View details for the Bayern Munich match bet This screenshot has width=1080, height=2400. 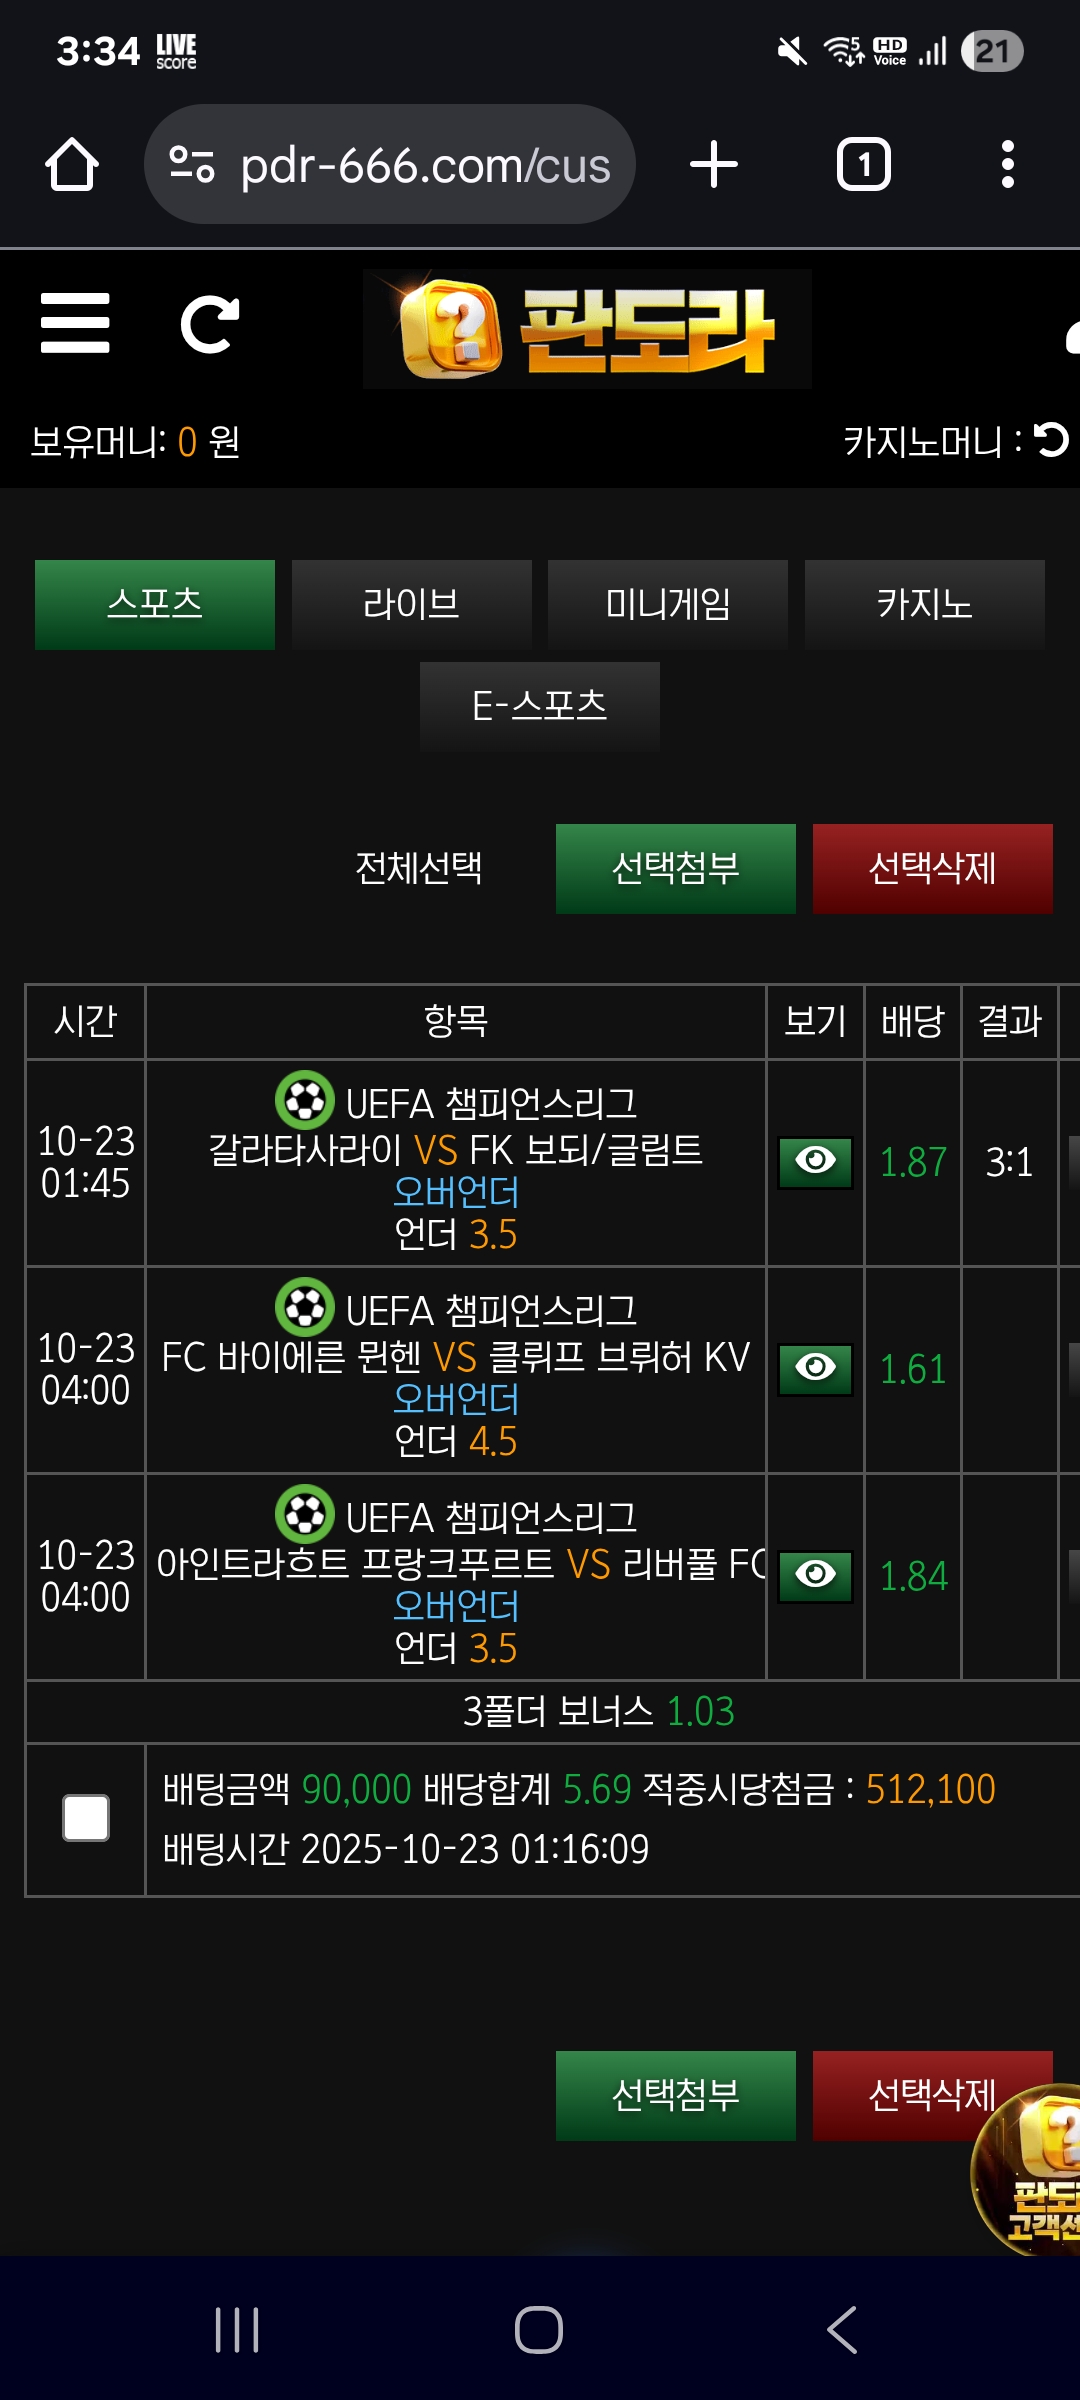coord(815,1369)
